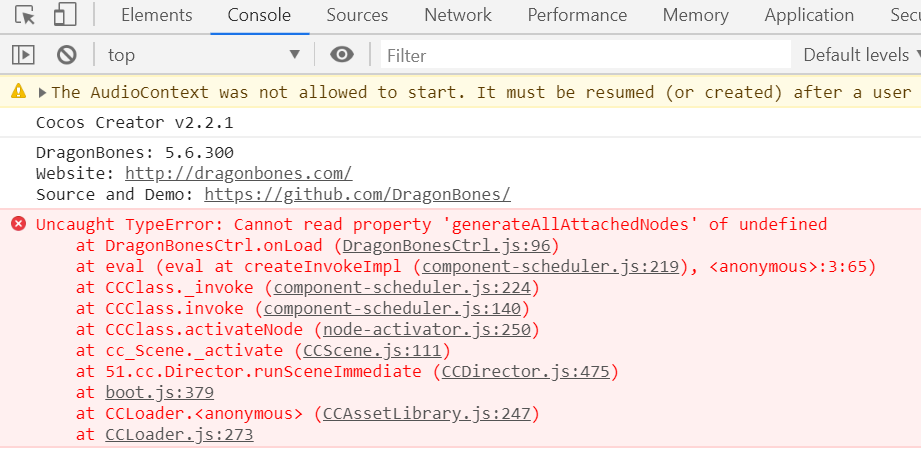The image size is (921, 452).
Task: Show the console sidebar panel
Action: click(x=25, y=55)
